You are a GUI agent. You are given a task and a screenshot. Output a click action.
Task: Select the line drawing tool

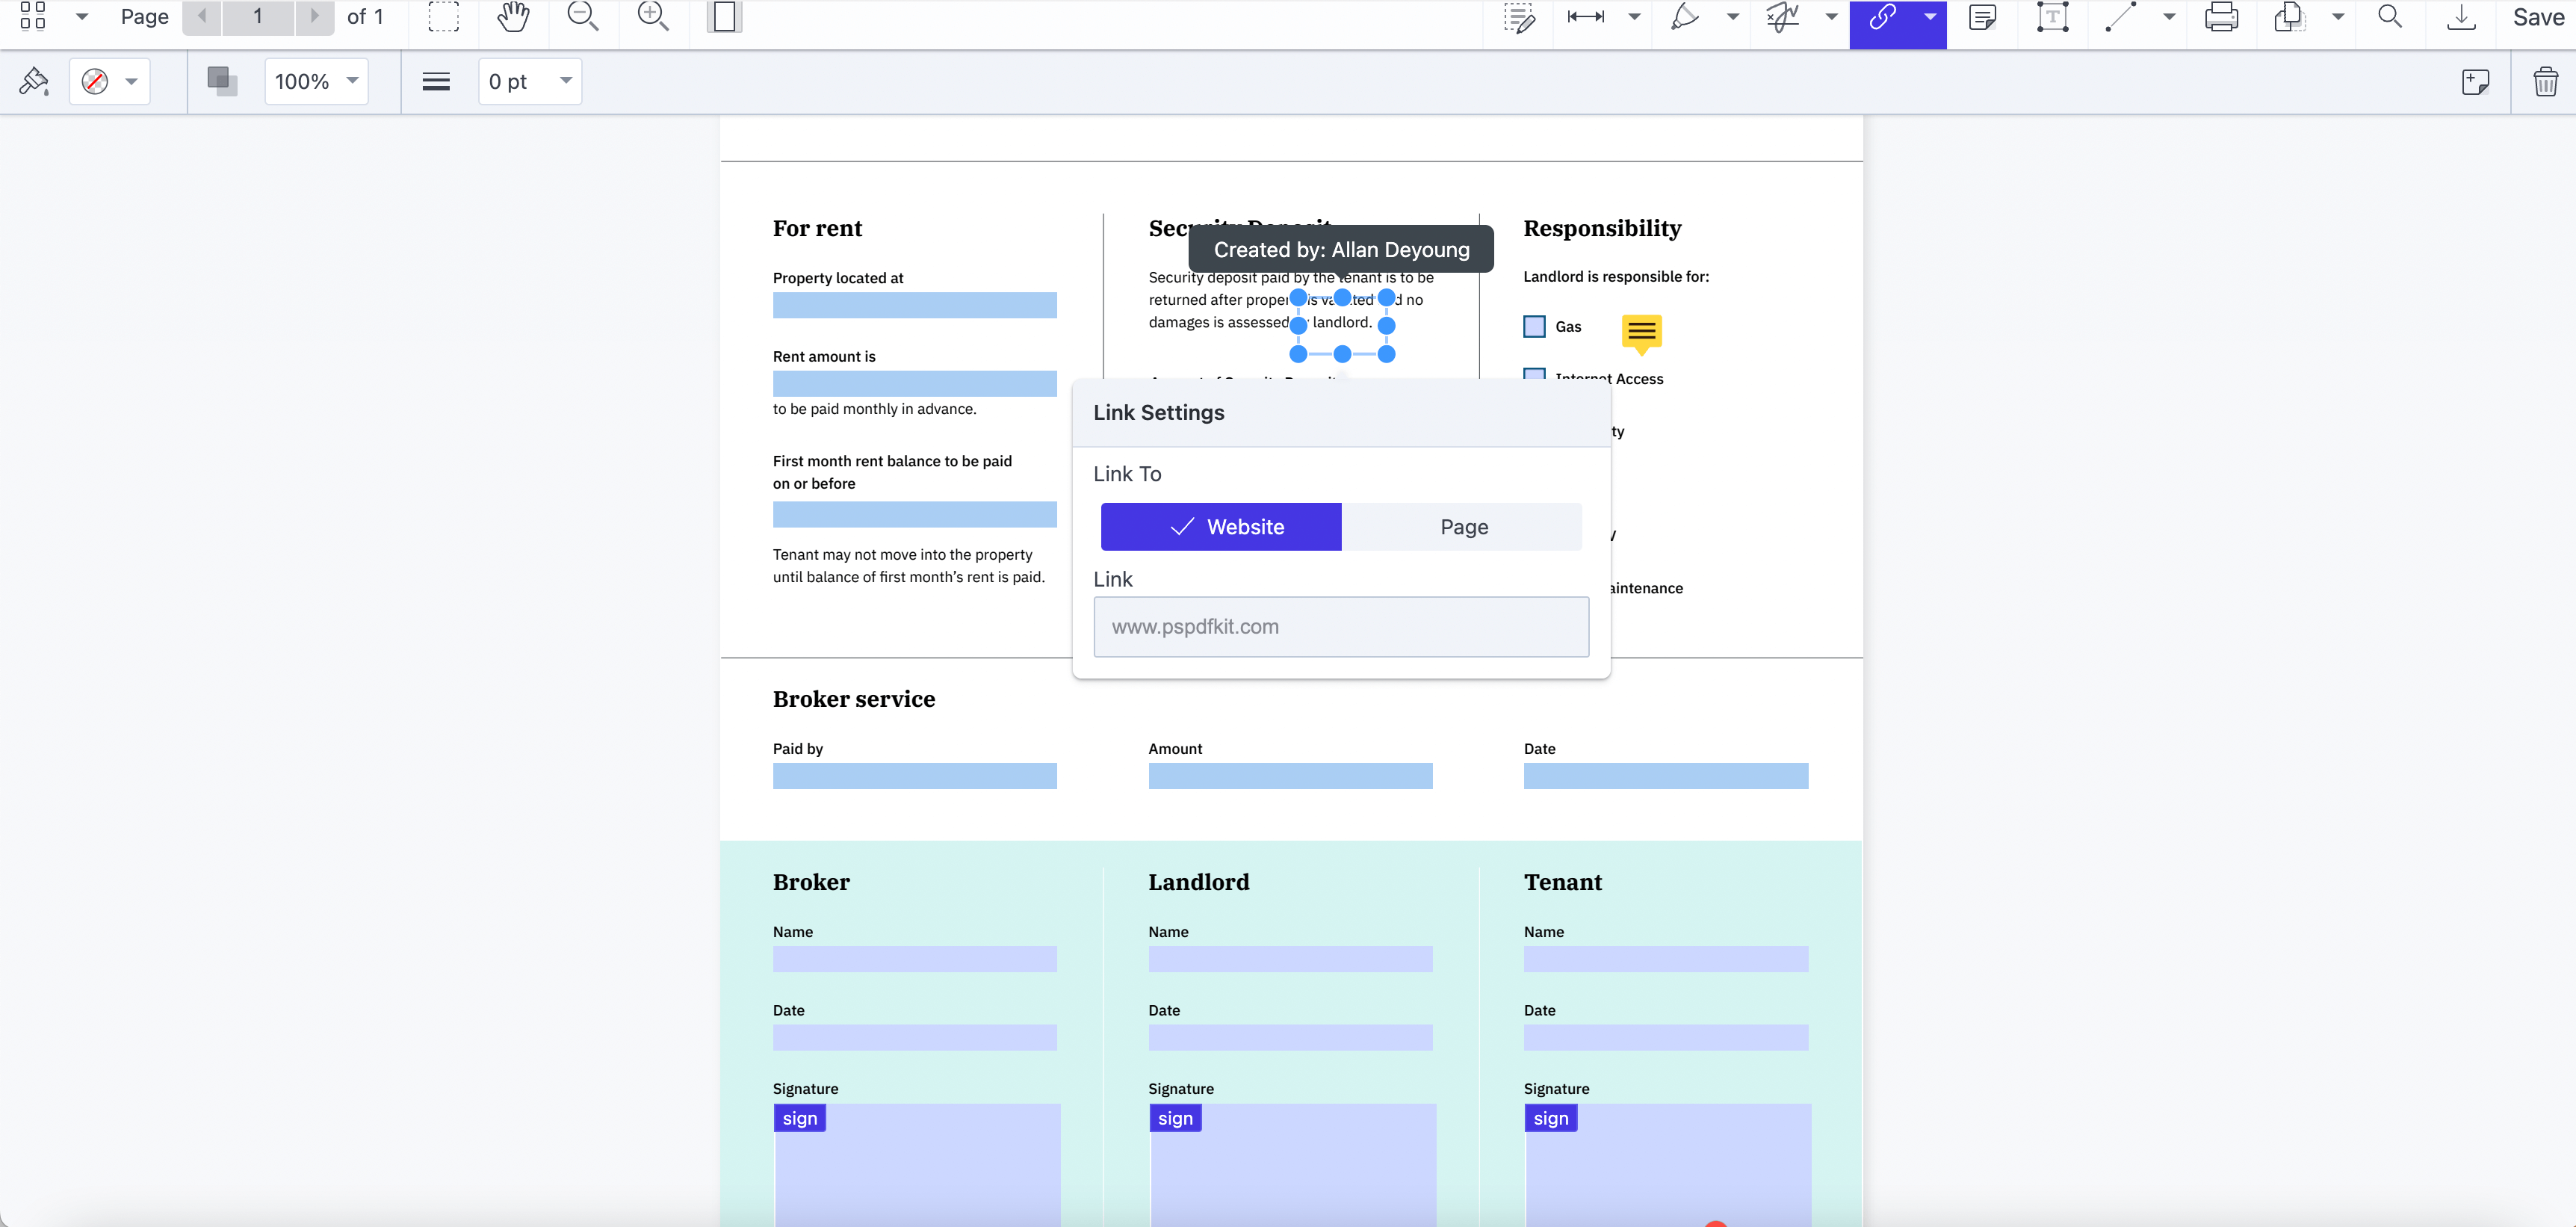pos(2121,16)
